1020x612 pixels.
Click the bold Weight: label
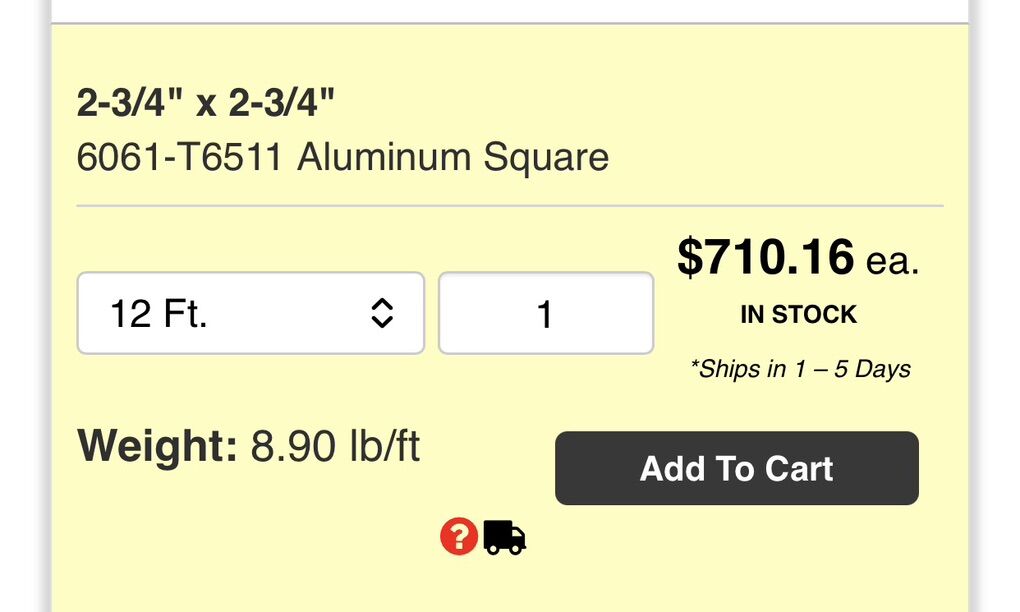[x=157, y=446]
